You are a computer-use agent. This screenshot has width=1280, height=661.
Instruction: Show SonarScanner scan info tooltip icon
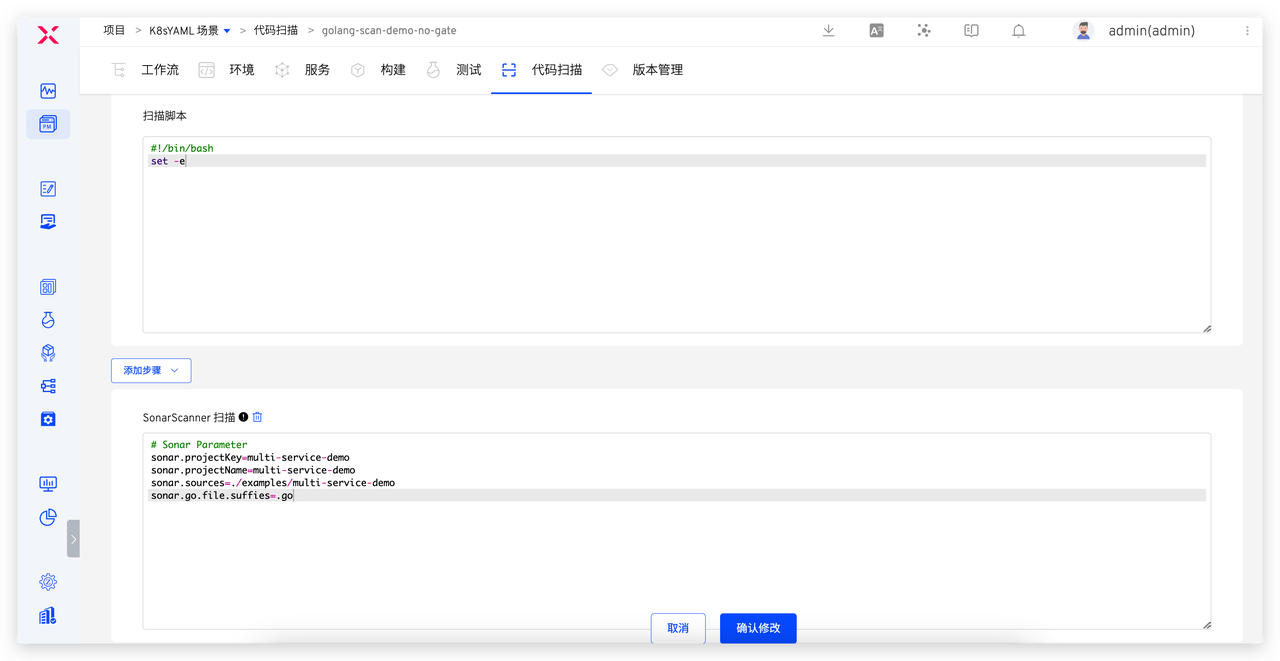(x=243, y=417)
